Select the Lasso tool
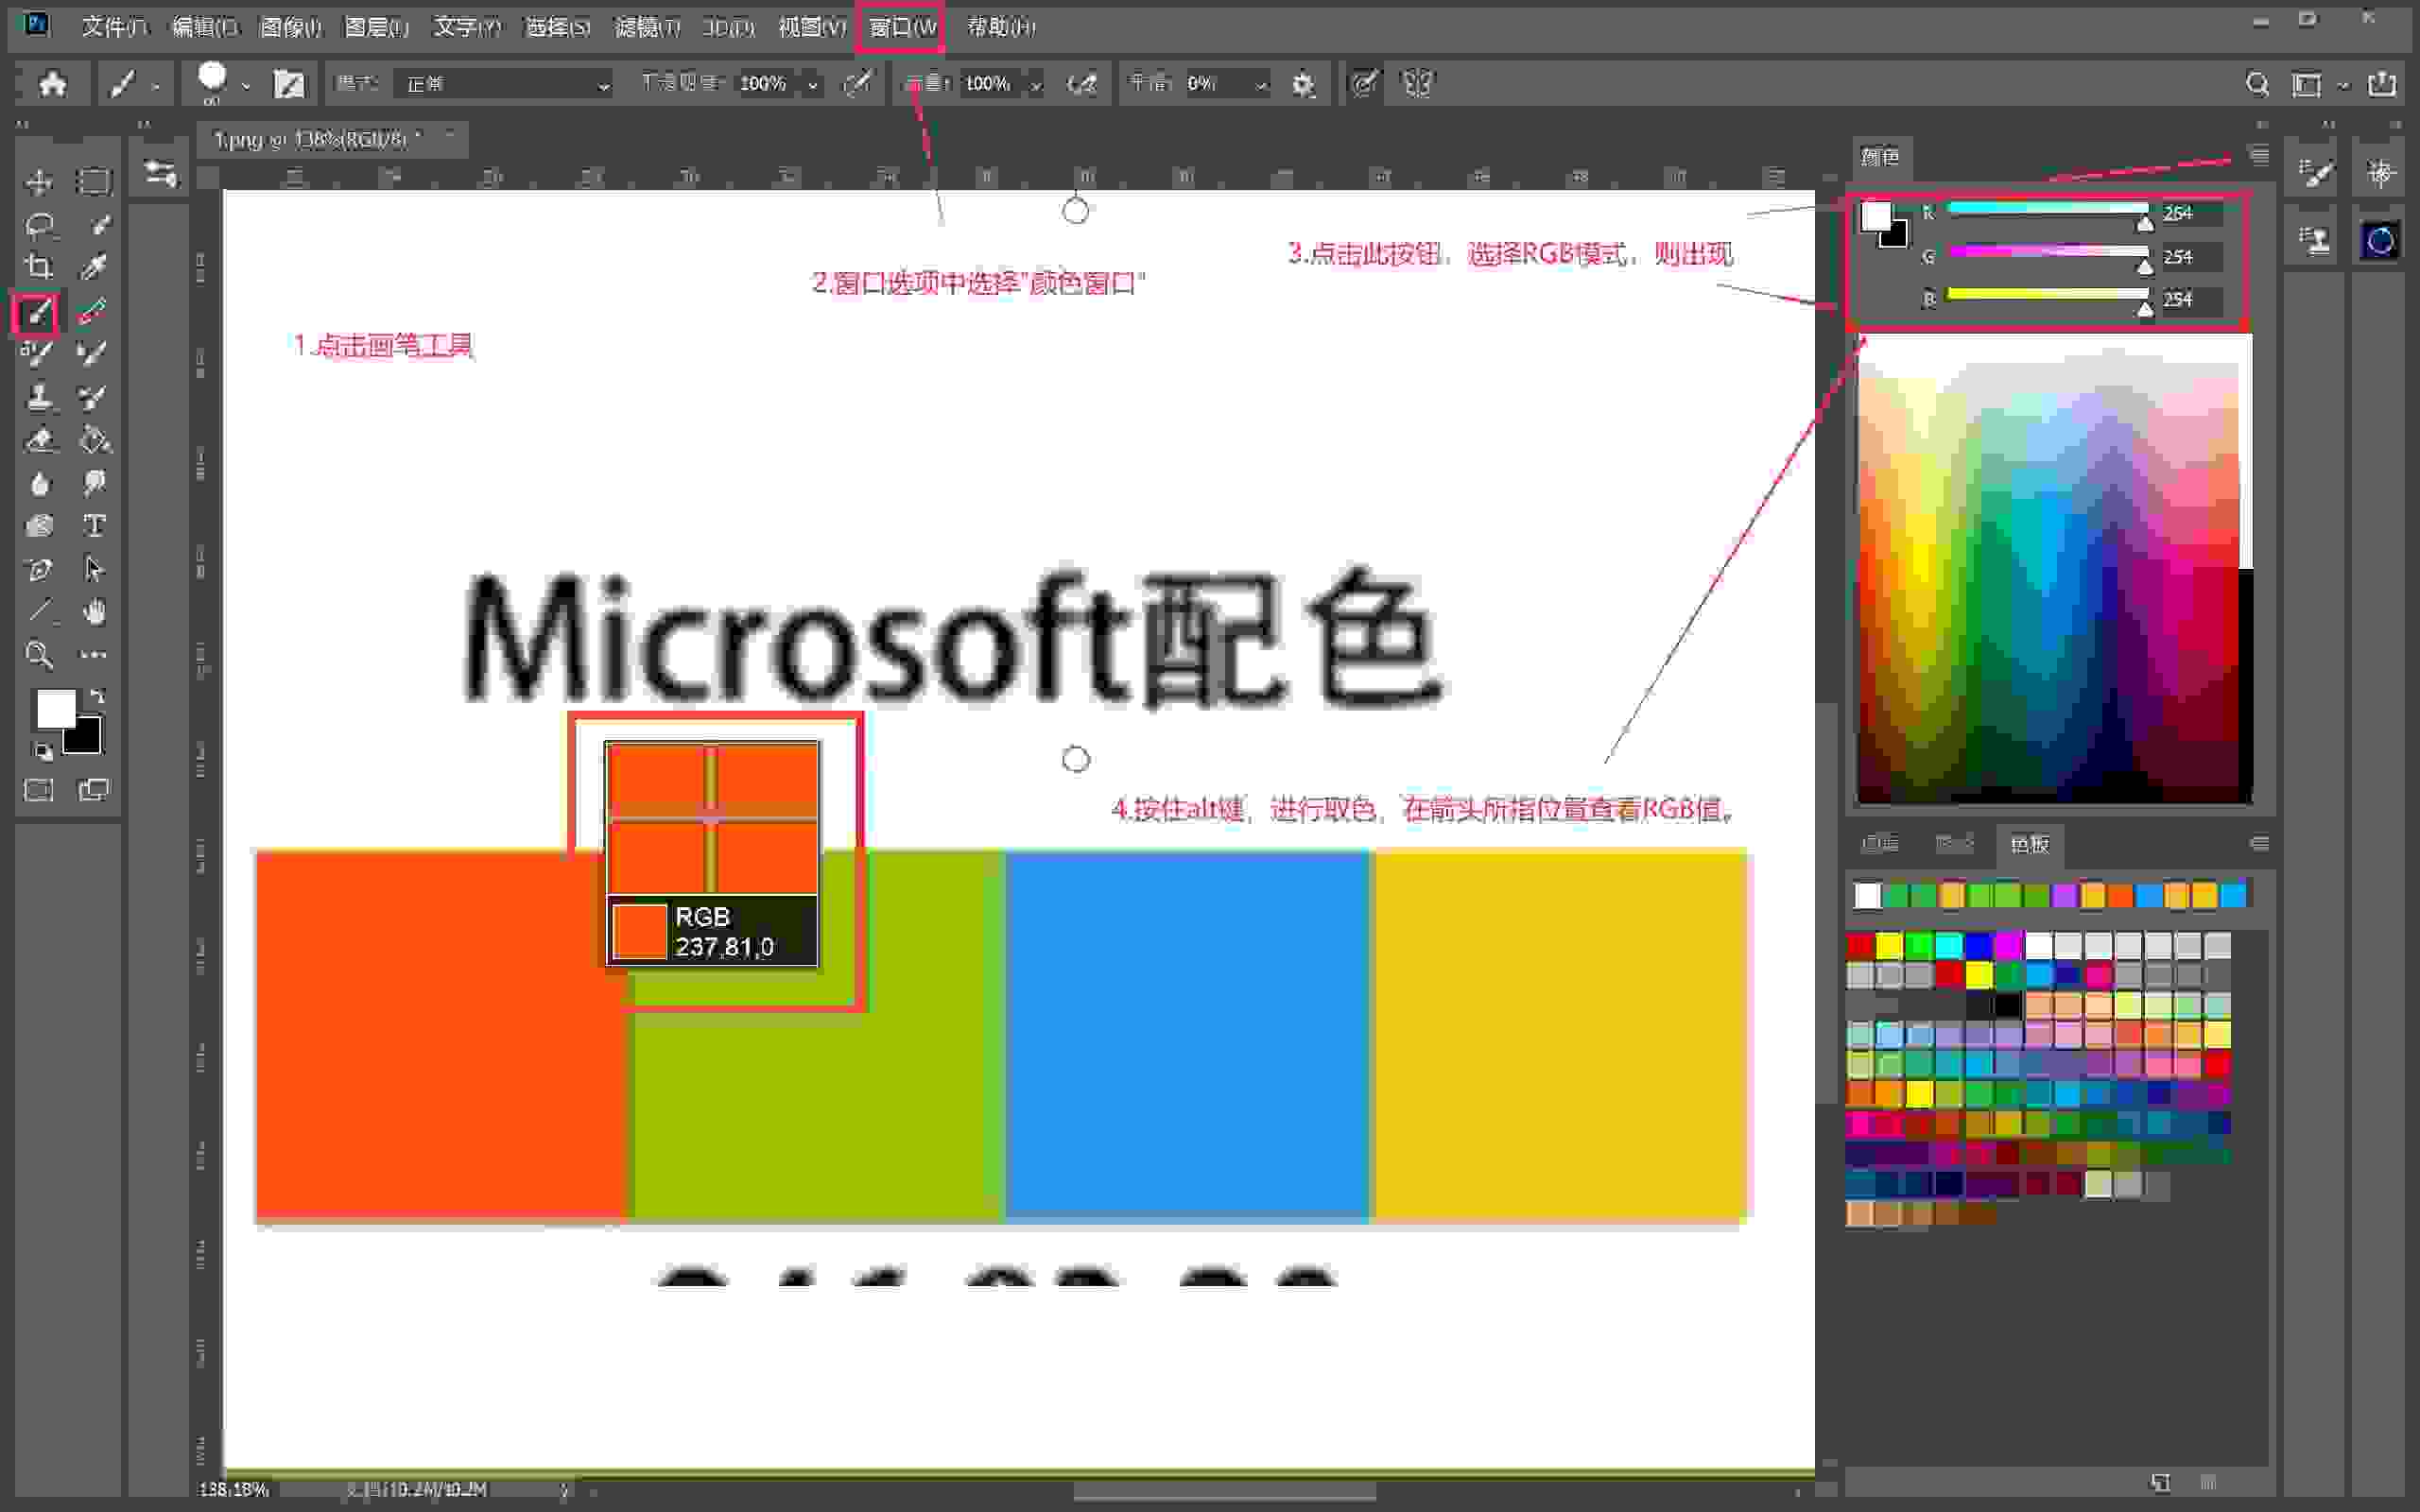Screen dimensions: 2420x1512 (x=39, y=224)
